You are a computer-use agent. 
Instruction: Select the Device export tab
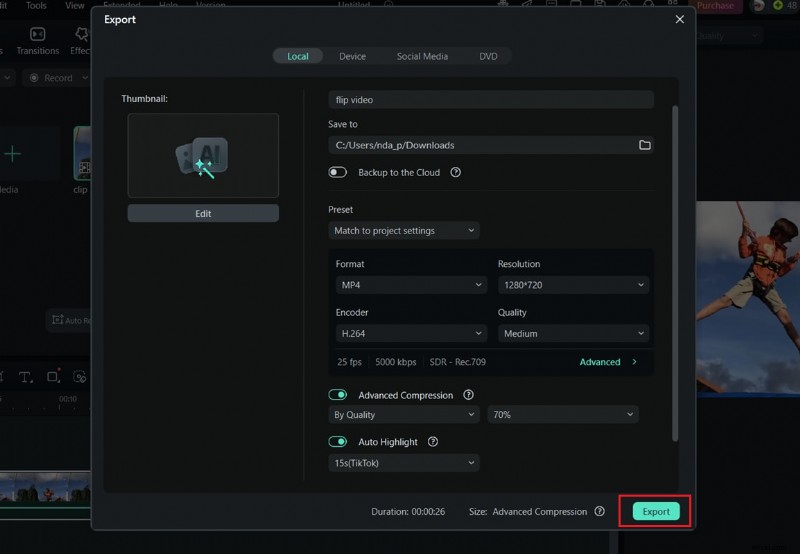352,56
